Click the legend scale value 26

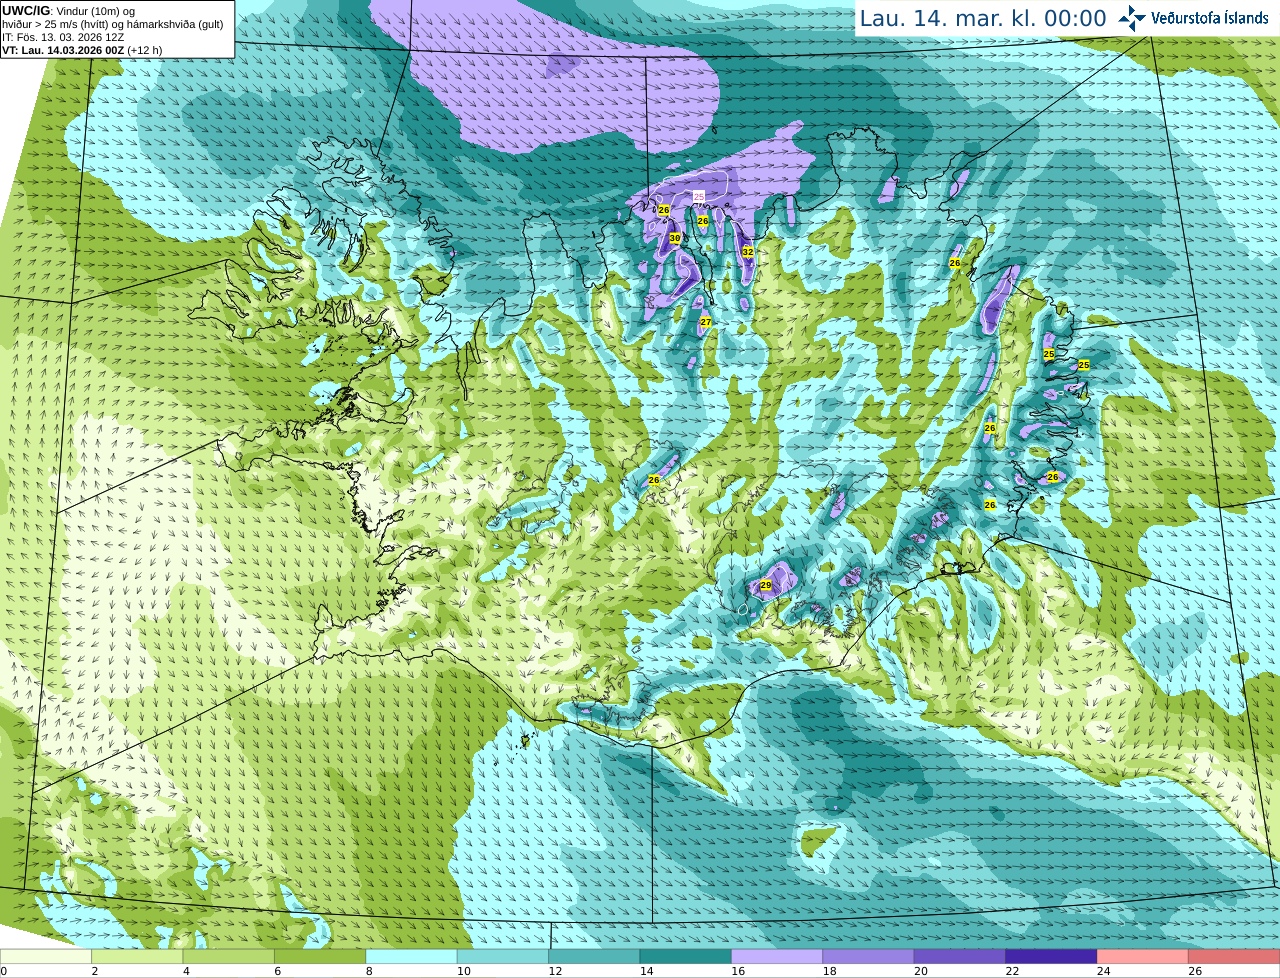(x=1195, y=971)
